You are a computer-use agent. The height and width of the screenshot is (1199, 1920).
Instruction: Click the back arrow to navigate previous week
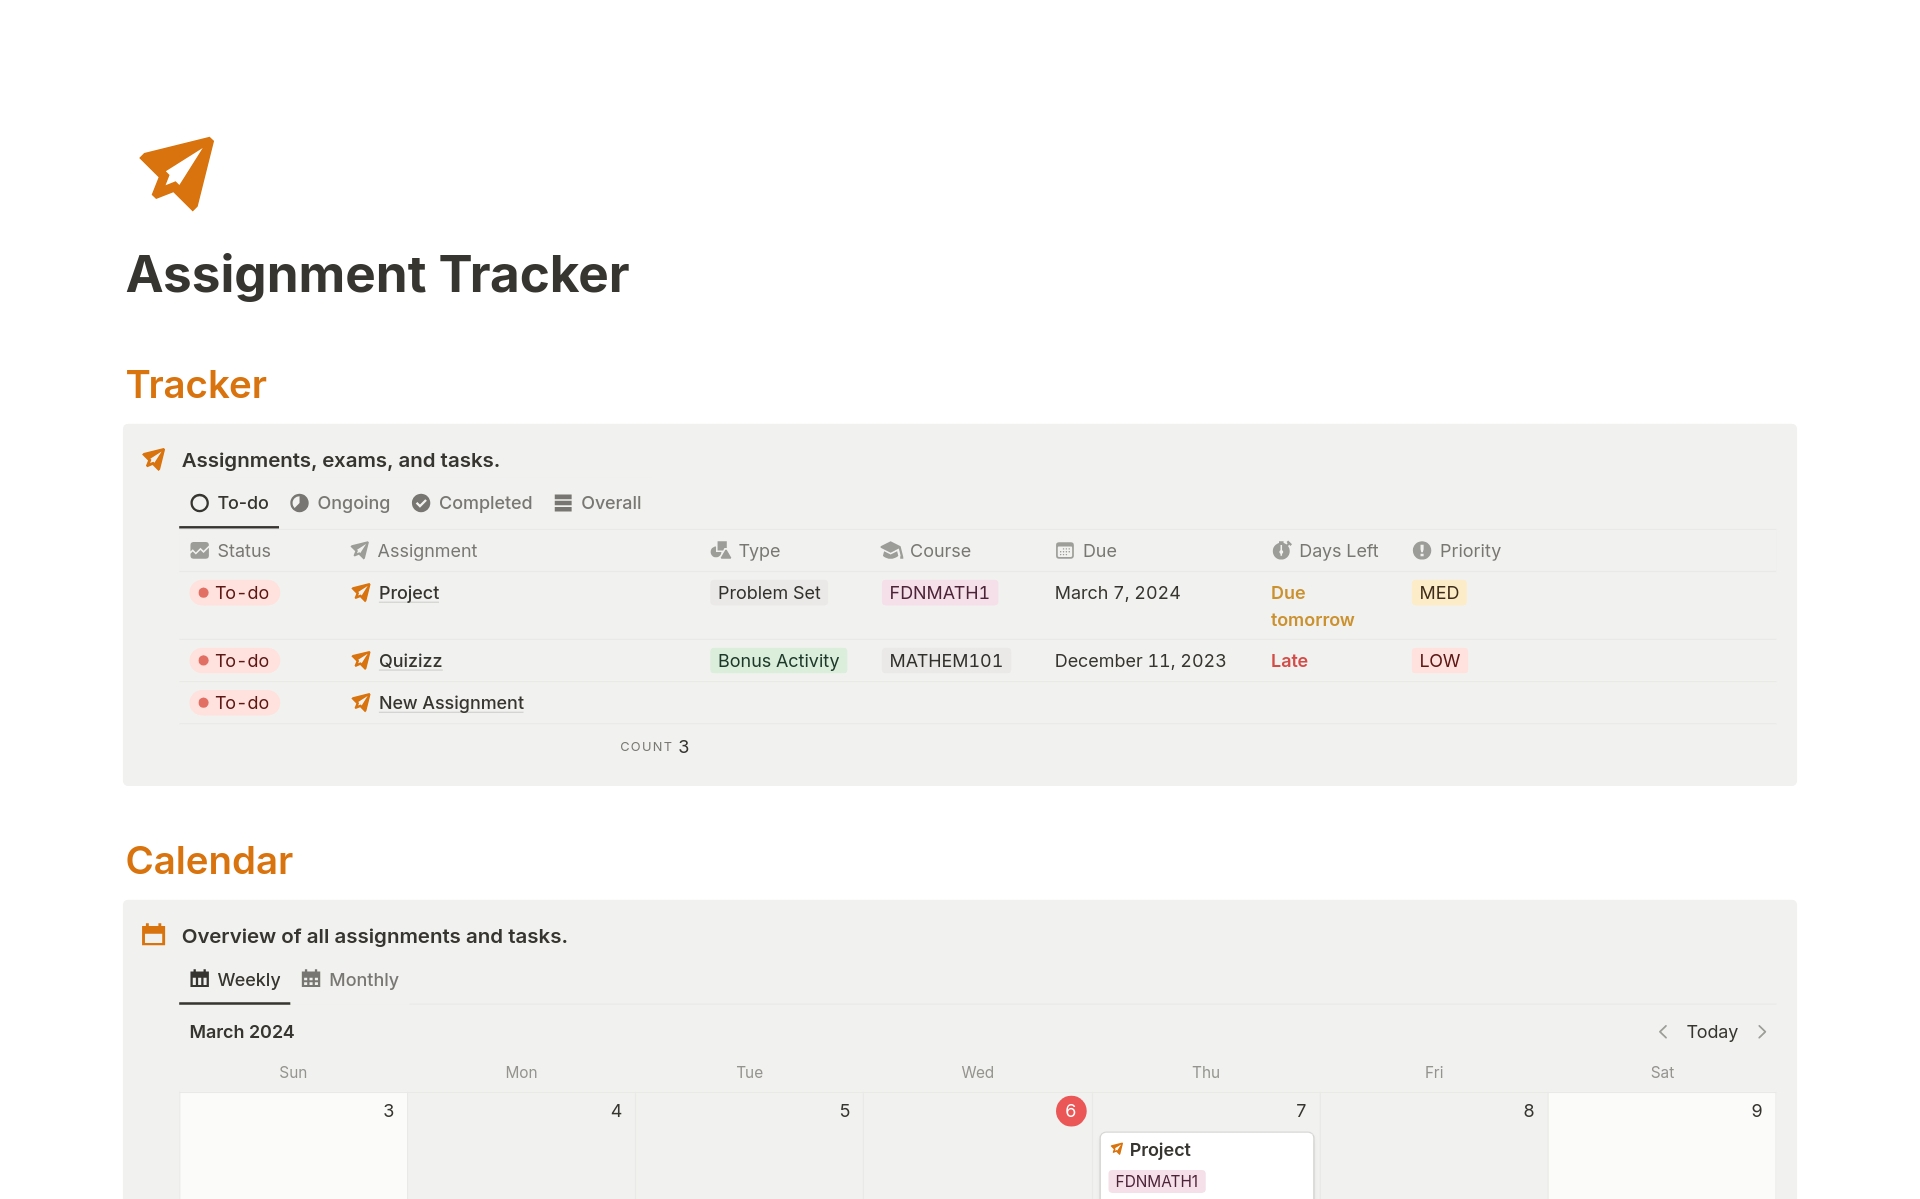[x=1663, y=1030]
